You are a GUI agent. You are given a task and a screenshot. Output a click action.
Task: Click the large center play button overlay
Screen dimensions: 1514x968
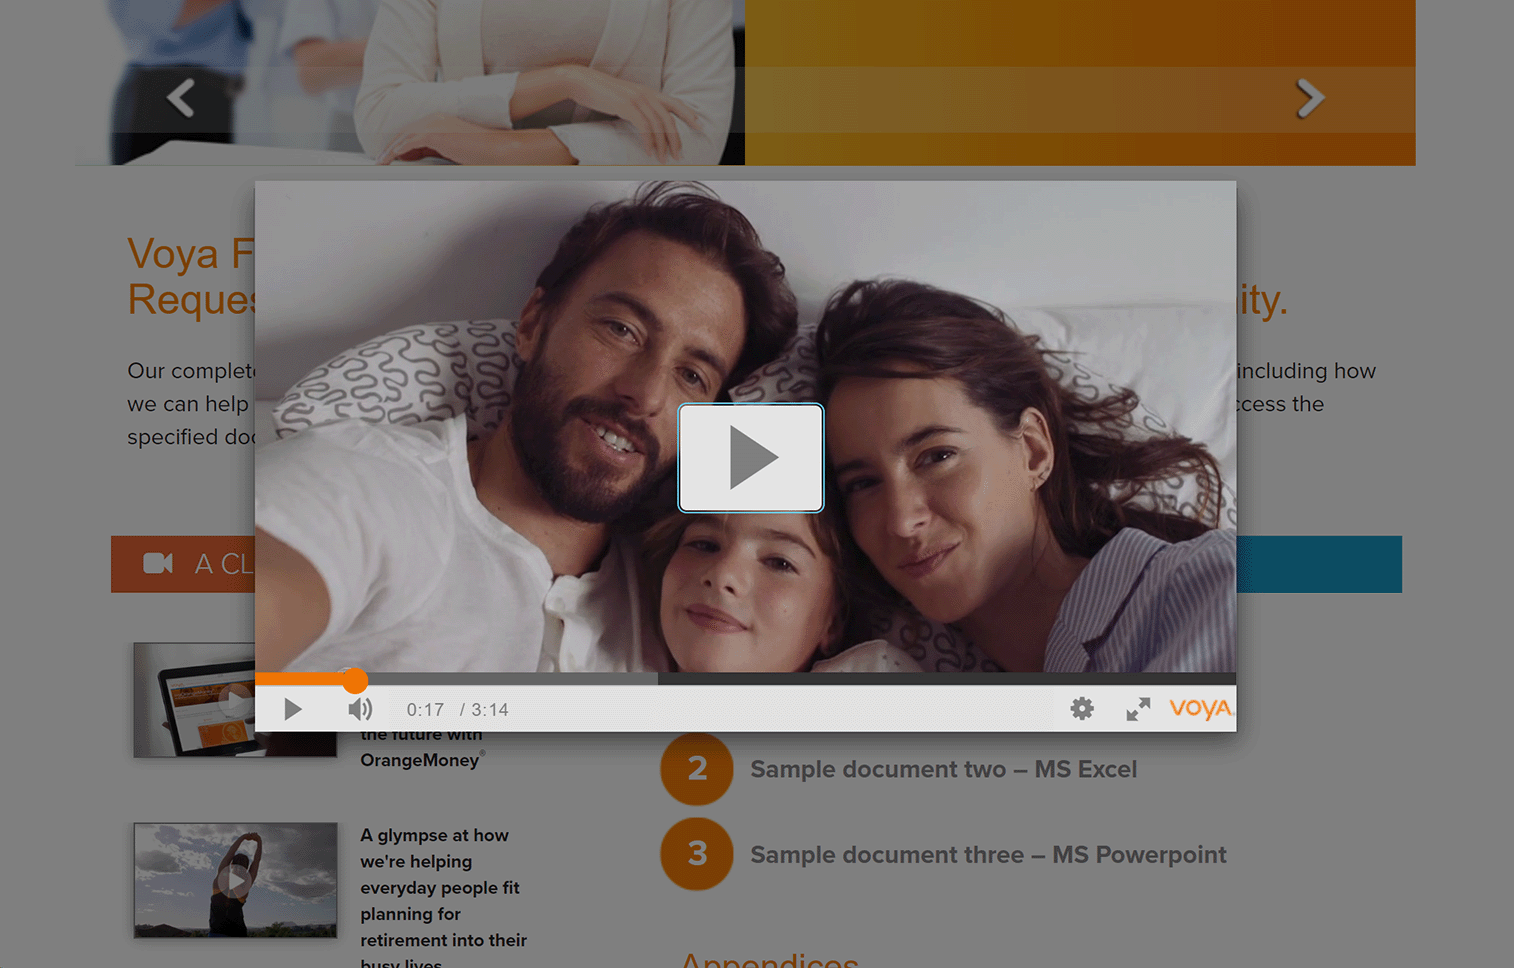pos(751,458)
